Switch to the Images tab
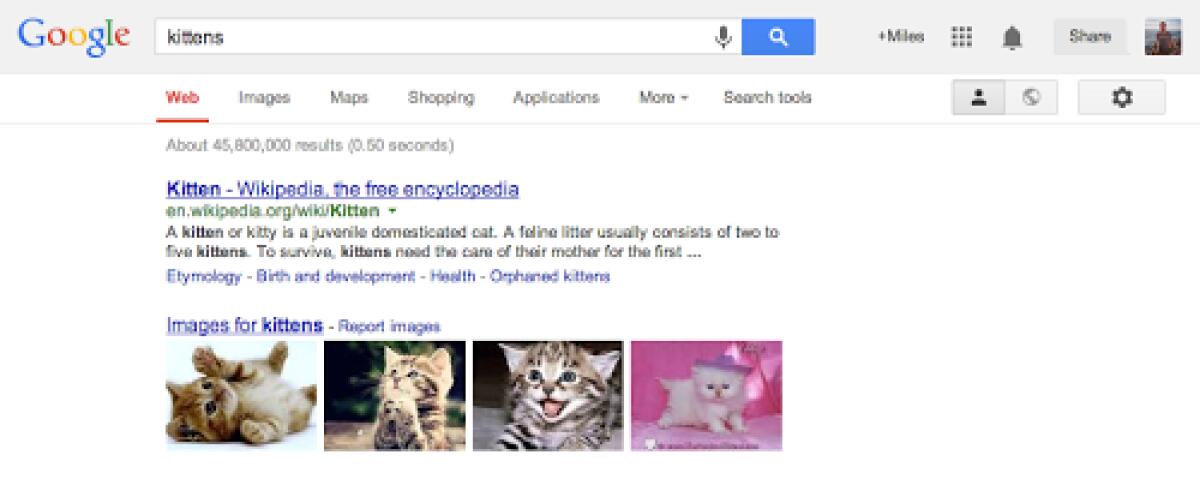The width and height of the screenshot is (1200, 485). pos(264,97)
